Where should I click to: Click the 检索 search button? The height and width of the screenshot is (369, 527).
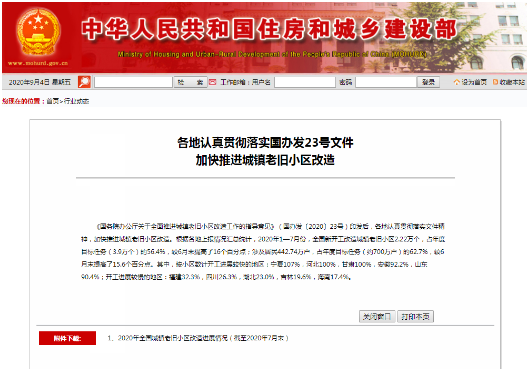[x=190, y=82]
